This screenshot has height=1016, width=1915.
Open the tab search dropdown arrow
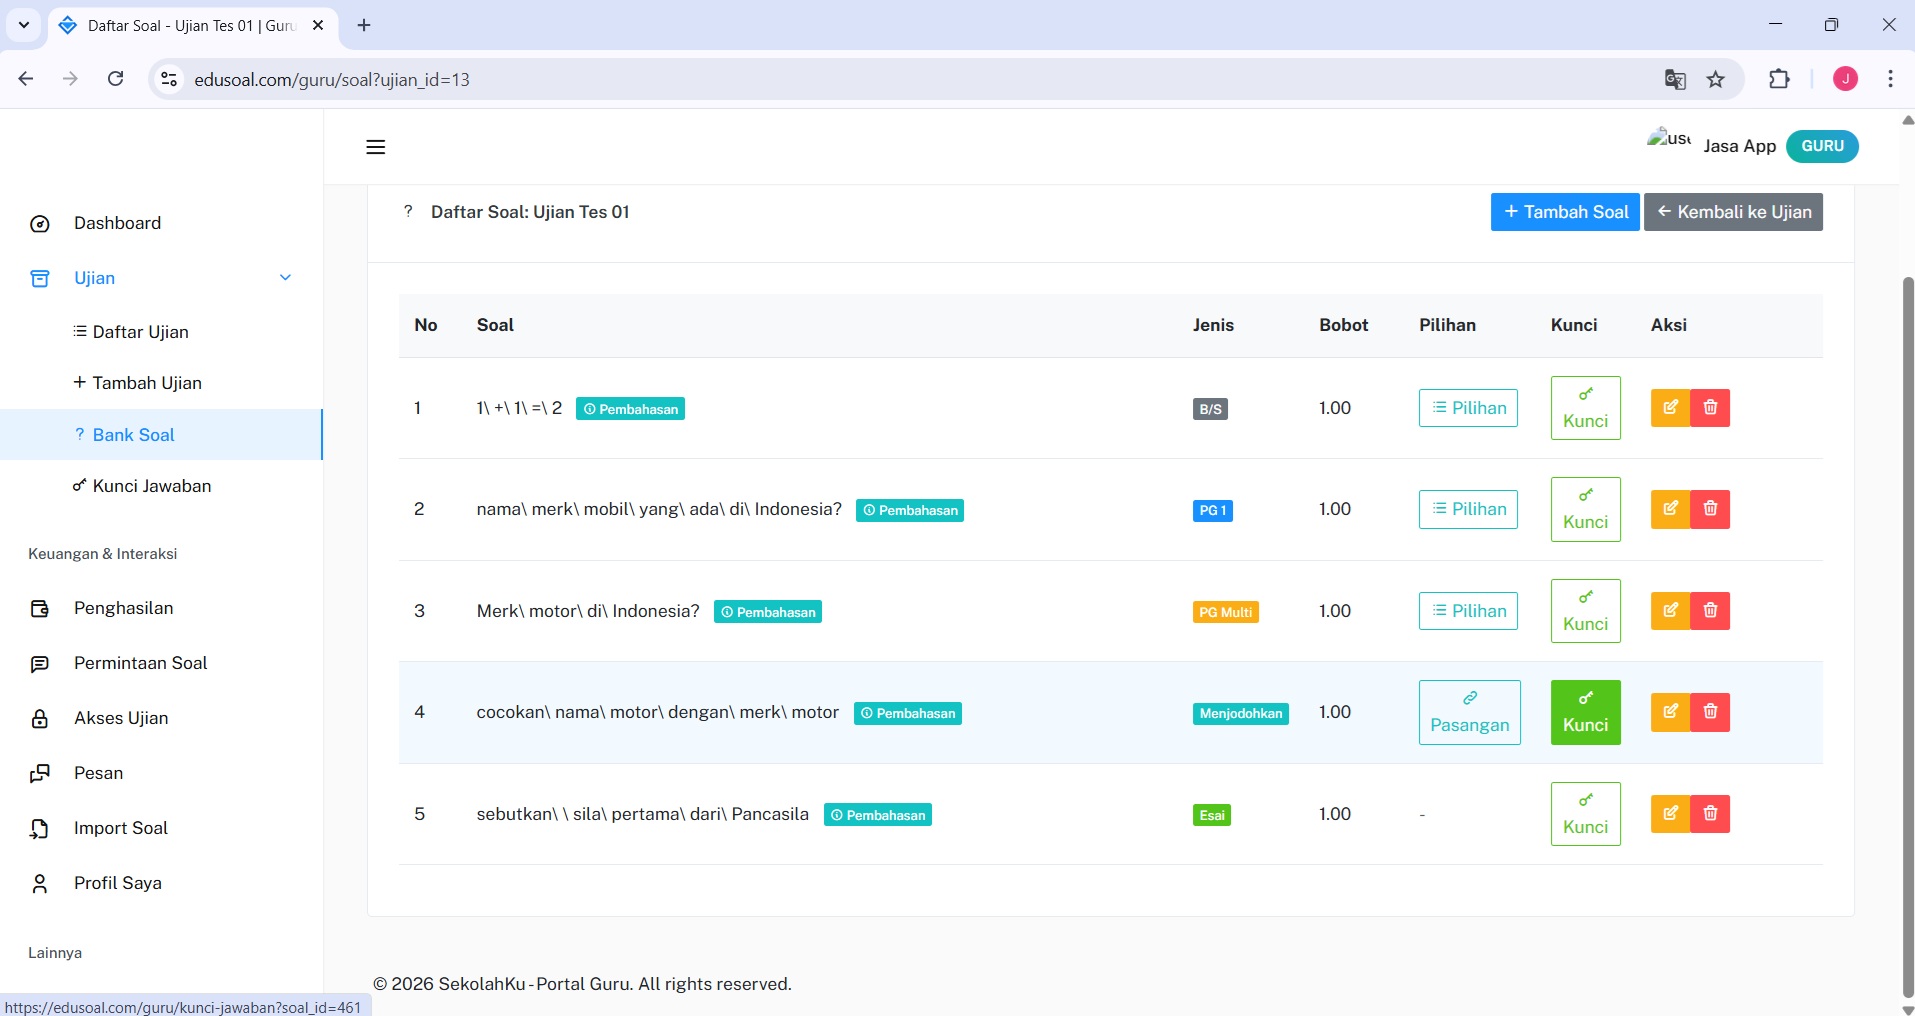[x=24, y=25]
